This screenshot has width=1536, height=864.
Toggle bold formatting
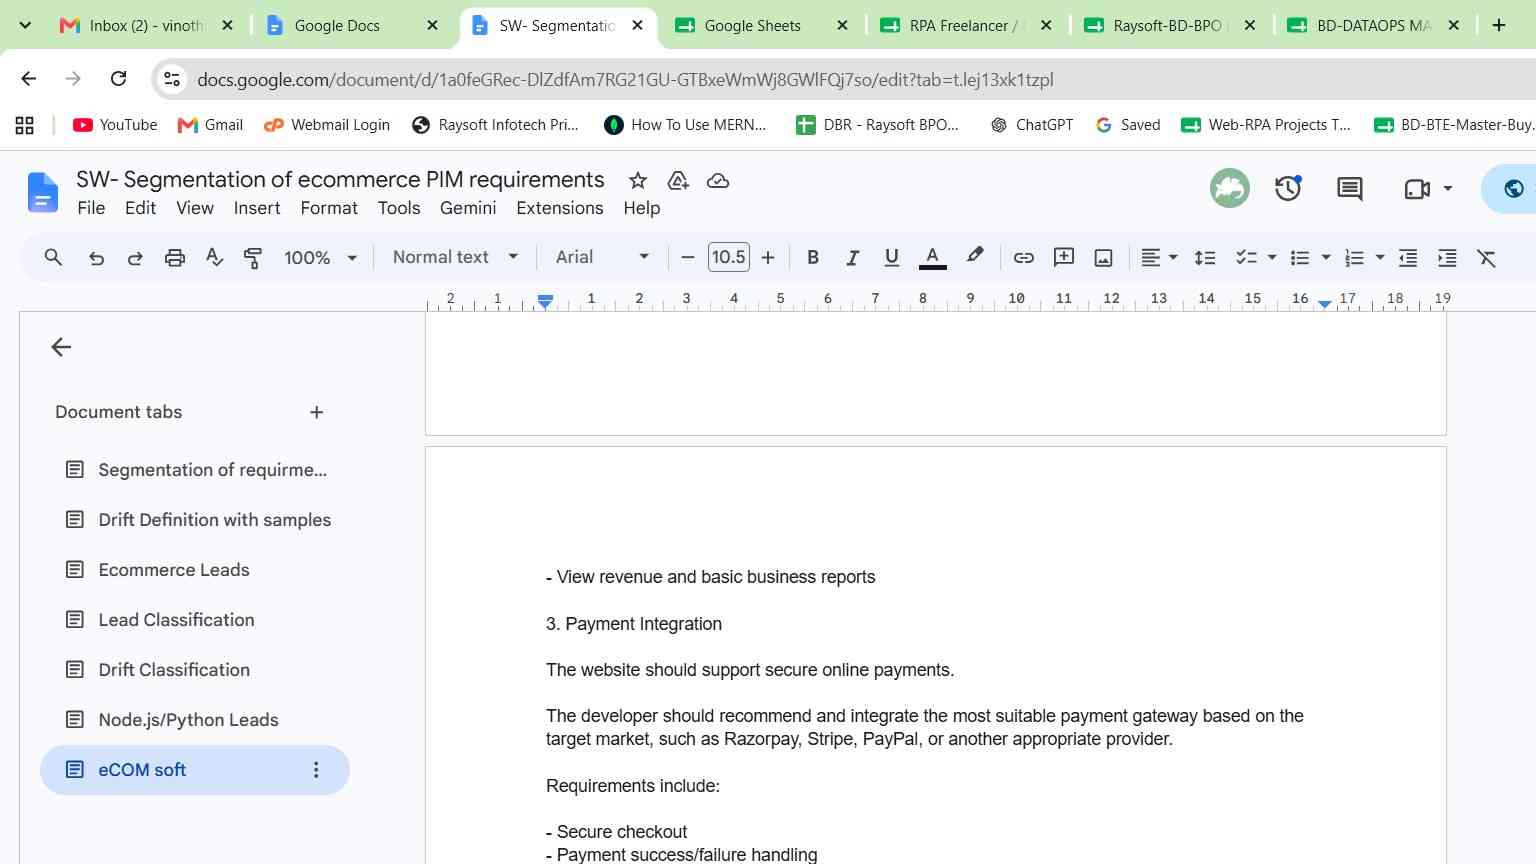pyautogui.click(x=813, y=258)
